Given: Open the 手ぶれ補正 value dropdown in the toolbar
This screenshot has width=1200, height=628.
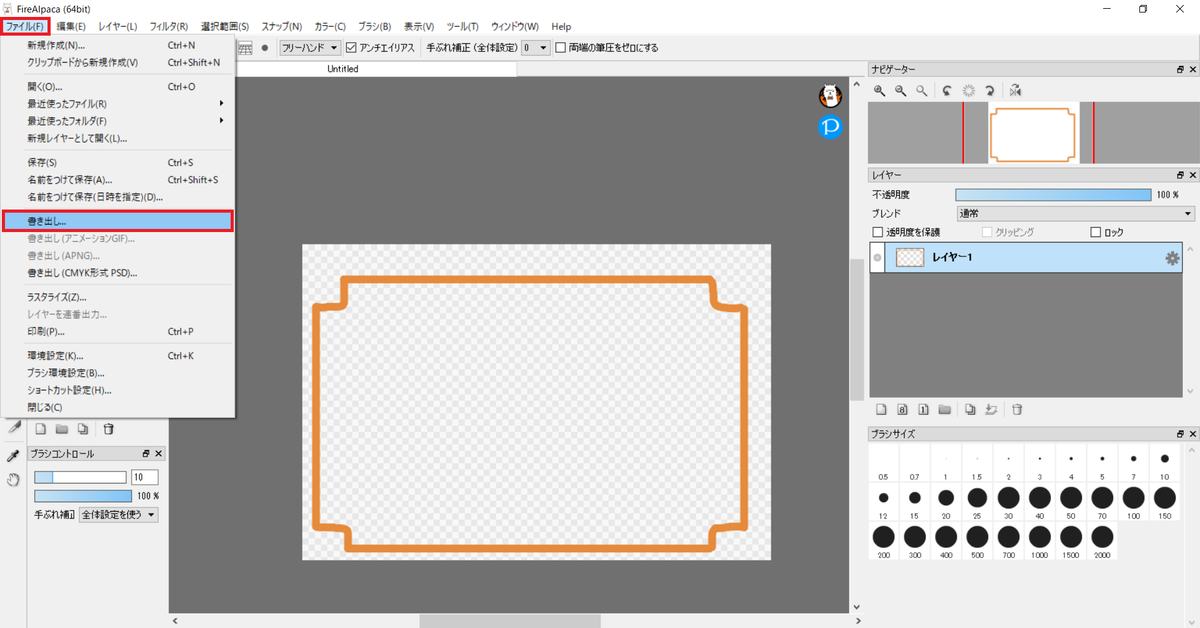Looking at the screenshot, I should click(536, 47).
